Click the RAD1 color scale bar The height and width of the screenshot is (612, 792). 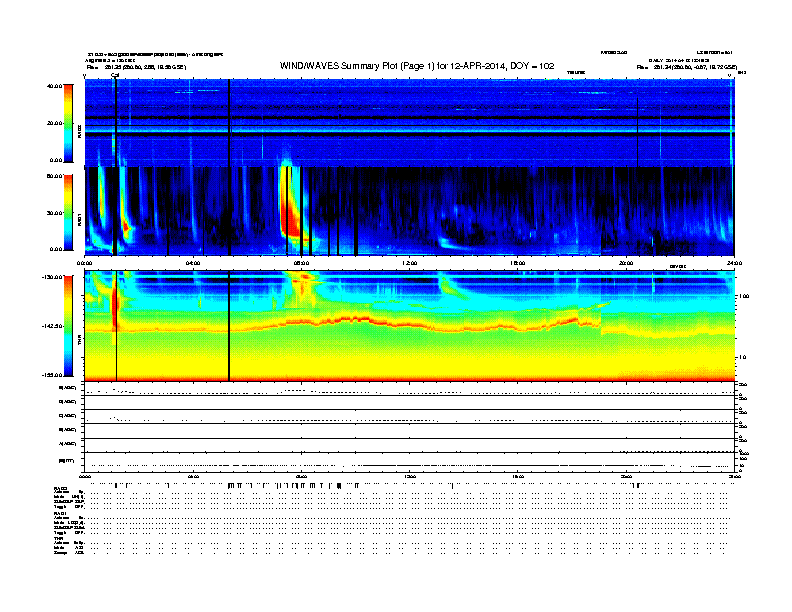click(x=68, y=213)
